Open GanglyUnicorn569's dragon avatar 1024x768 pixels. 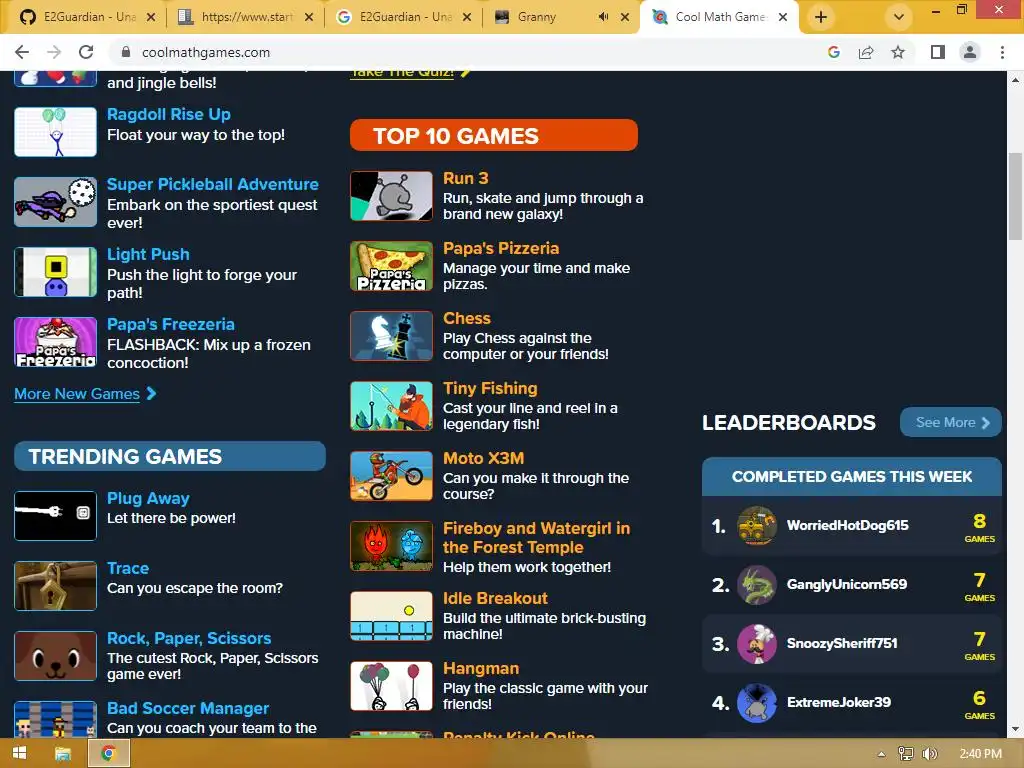757,584
